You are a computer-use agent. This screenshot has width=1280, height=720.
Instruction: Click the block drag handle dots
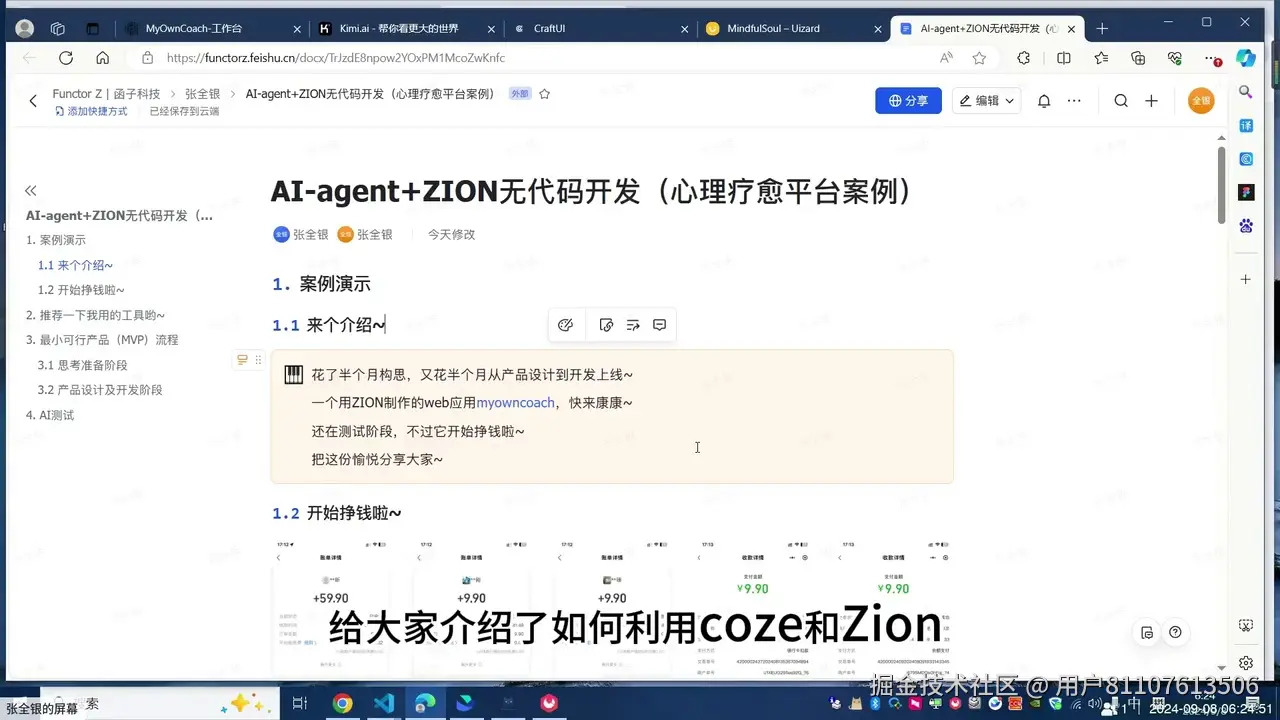[x=258, y=360]
